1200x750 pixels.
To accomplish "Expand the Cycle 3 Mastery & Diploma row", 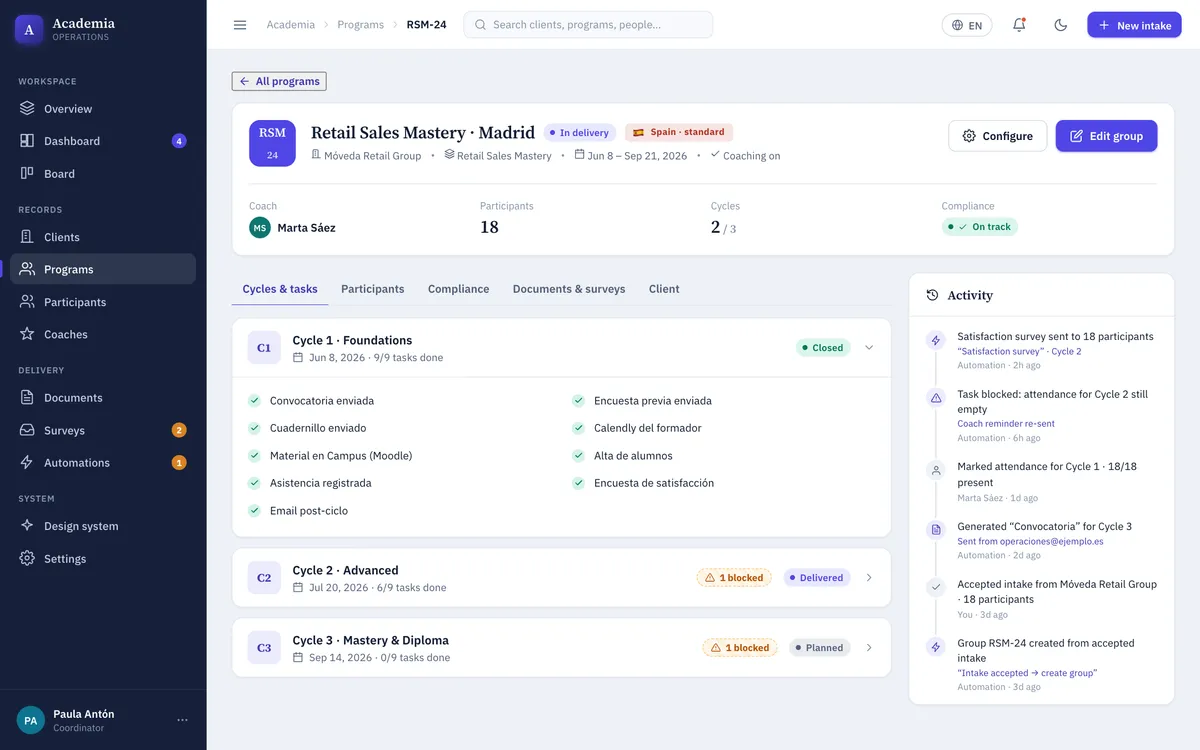I will coord(869,648).
